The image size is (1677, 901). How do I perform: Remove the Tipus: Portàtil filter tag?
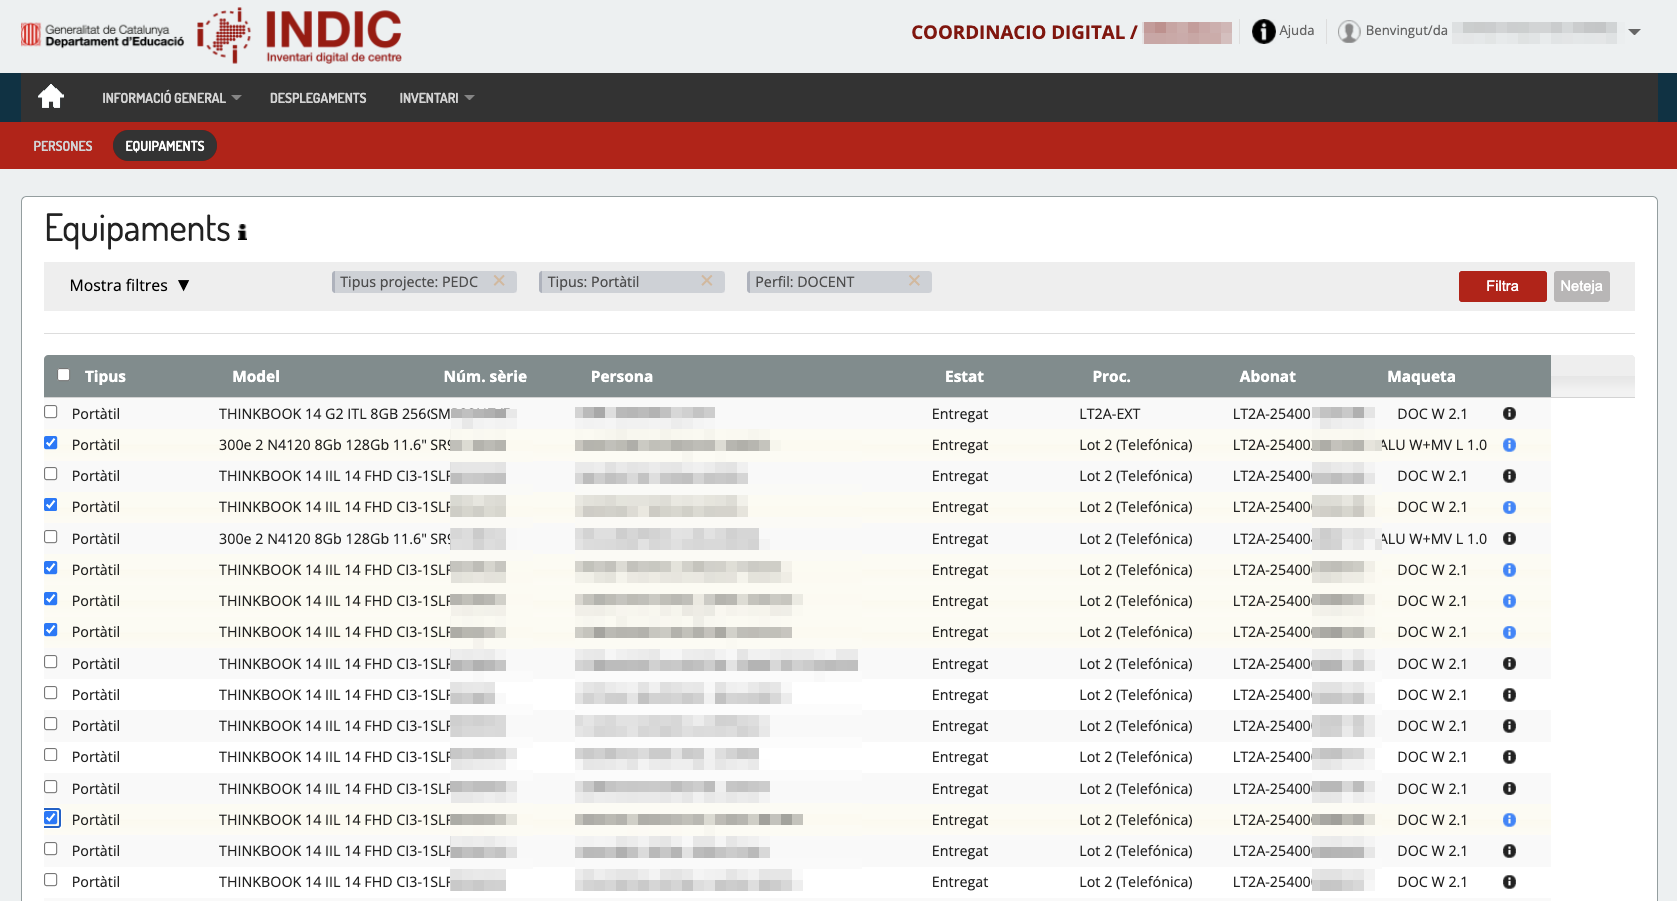tap(707, 281)
